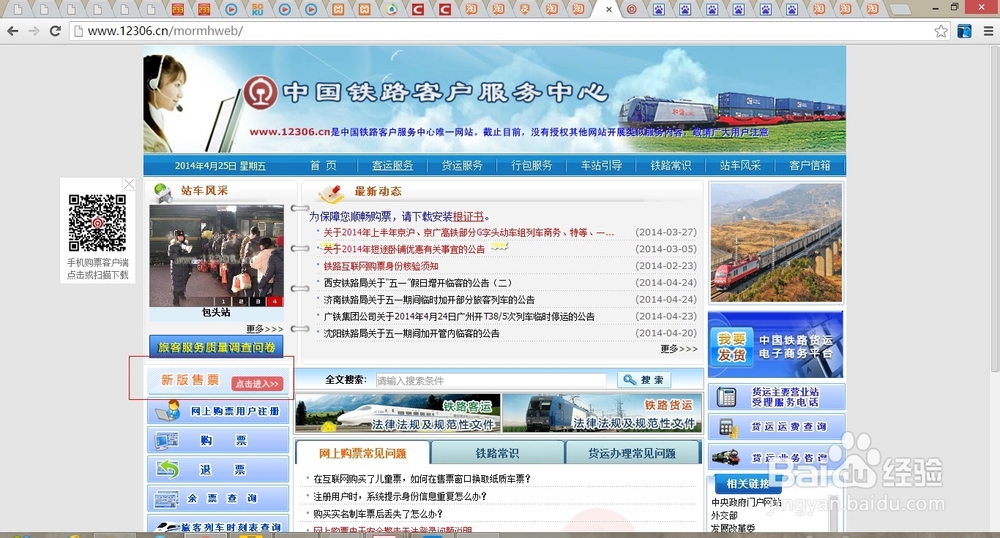The width and height of the screenshot is (1000, 538).
Task: Switch to the 铁路常识 tab
Action: (497, 453)
